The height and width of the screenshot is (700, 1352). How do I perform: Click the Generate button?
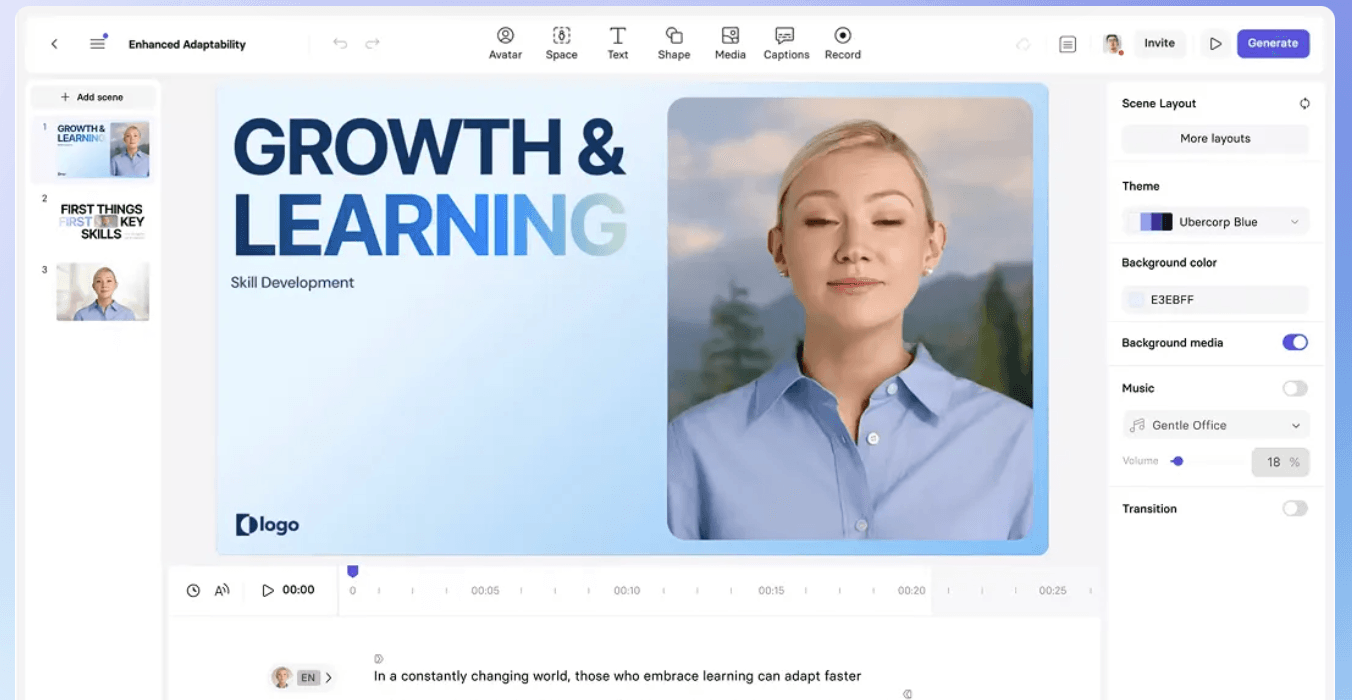coord(1272,44)
